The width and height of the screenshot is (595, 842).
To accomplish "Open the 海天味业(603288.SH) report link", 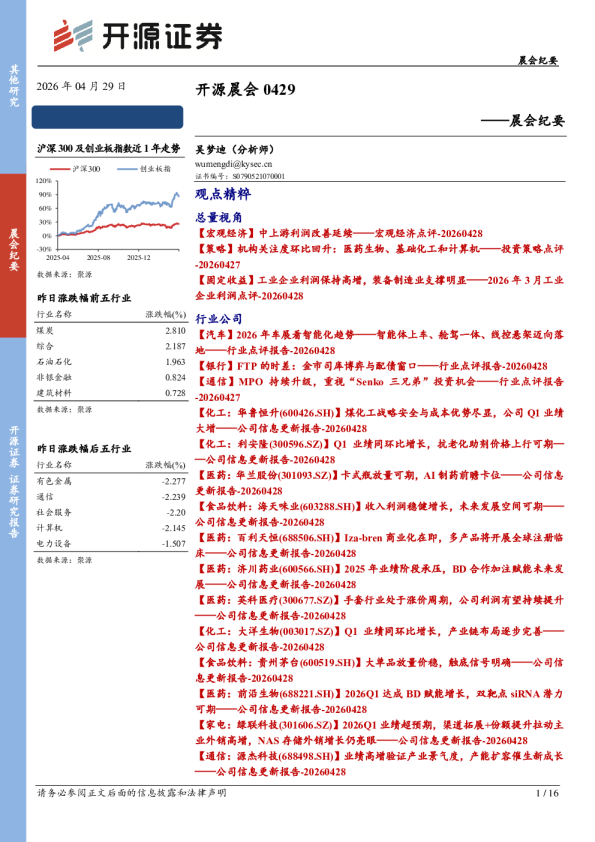I will (x=380, y=514).
